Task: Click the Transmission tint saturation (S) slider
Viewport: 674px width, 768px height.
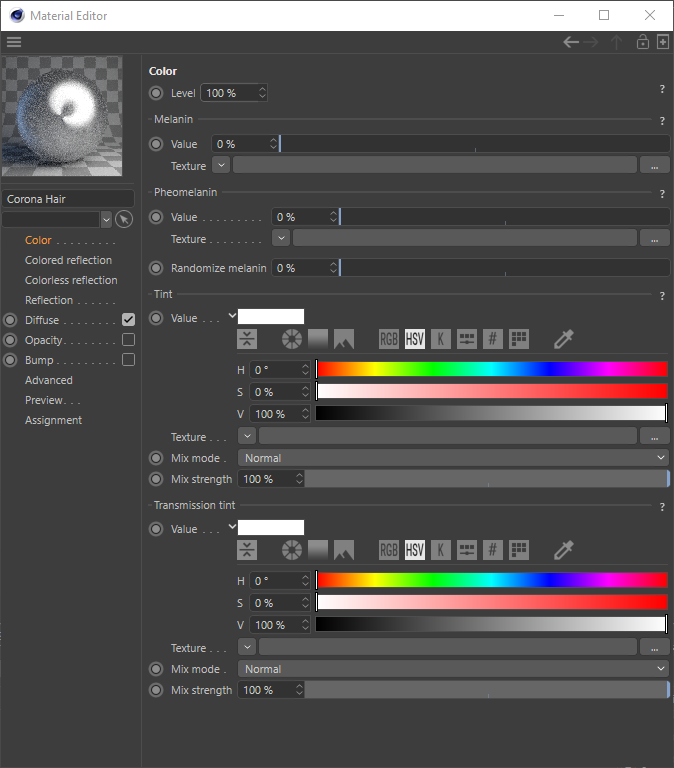Action: pos(492,602)
